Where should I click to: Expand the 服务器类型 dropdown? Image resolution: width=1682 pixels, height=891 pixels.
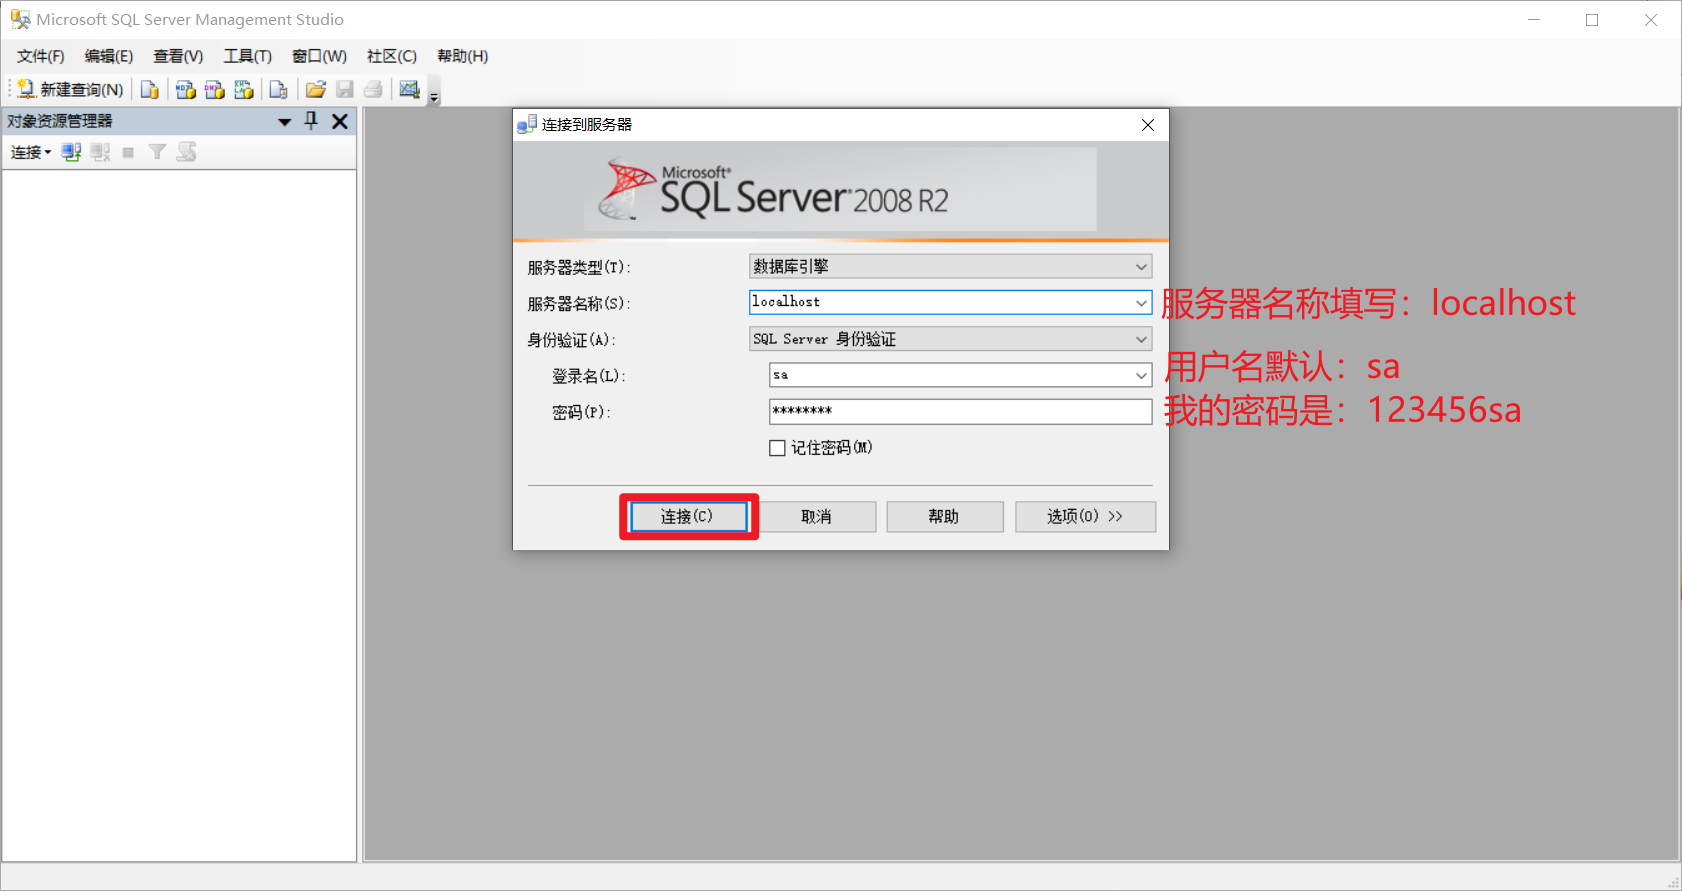click(1141, 267)
